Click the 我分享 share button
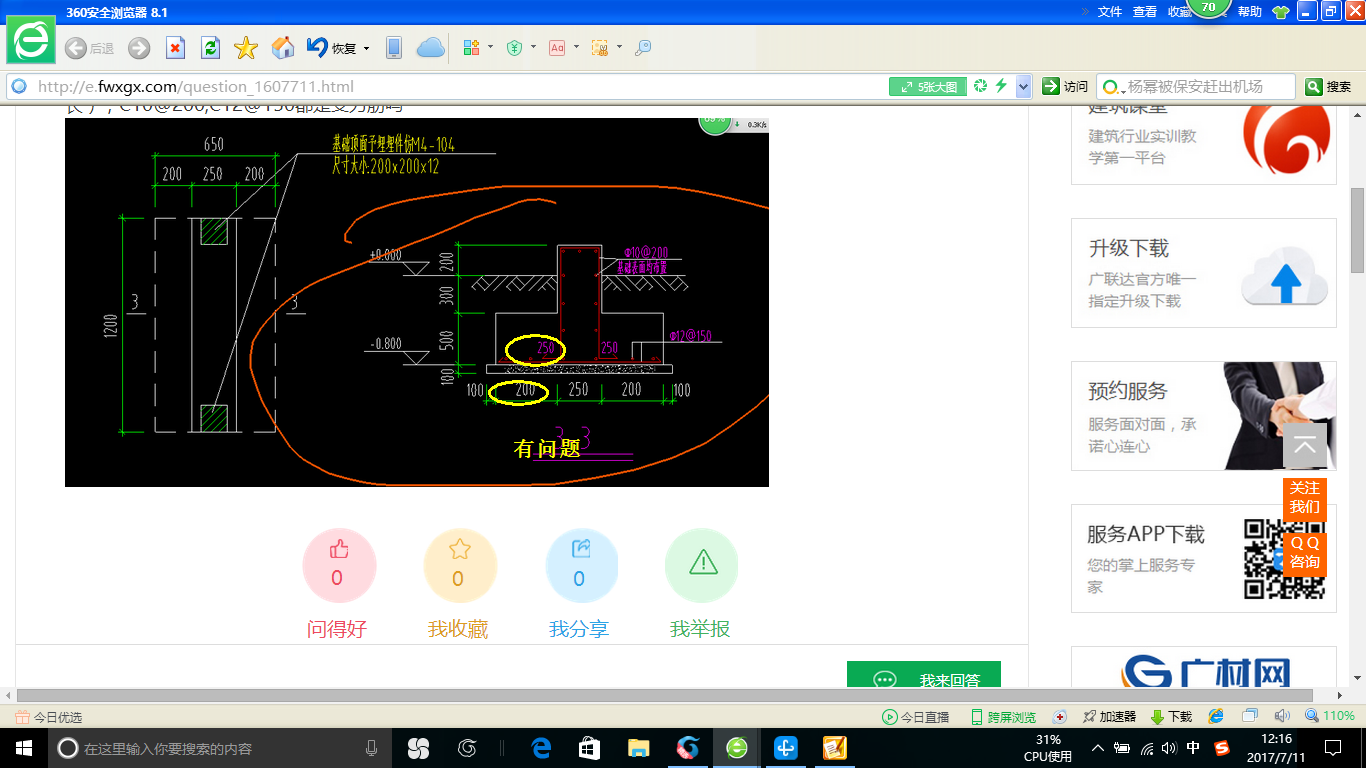The height and width of the screenshot is (768, 1366). pos(580,566)
